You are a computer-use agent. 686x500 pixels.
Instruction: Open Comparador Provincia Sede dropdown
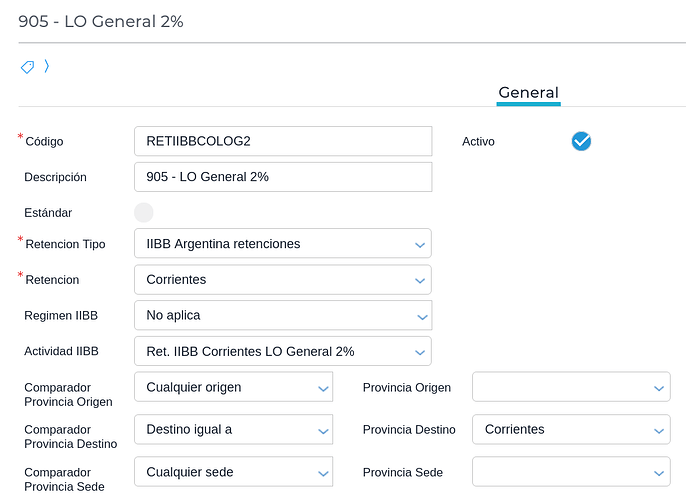click(233, 472)
